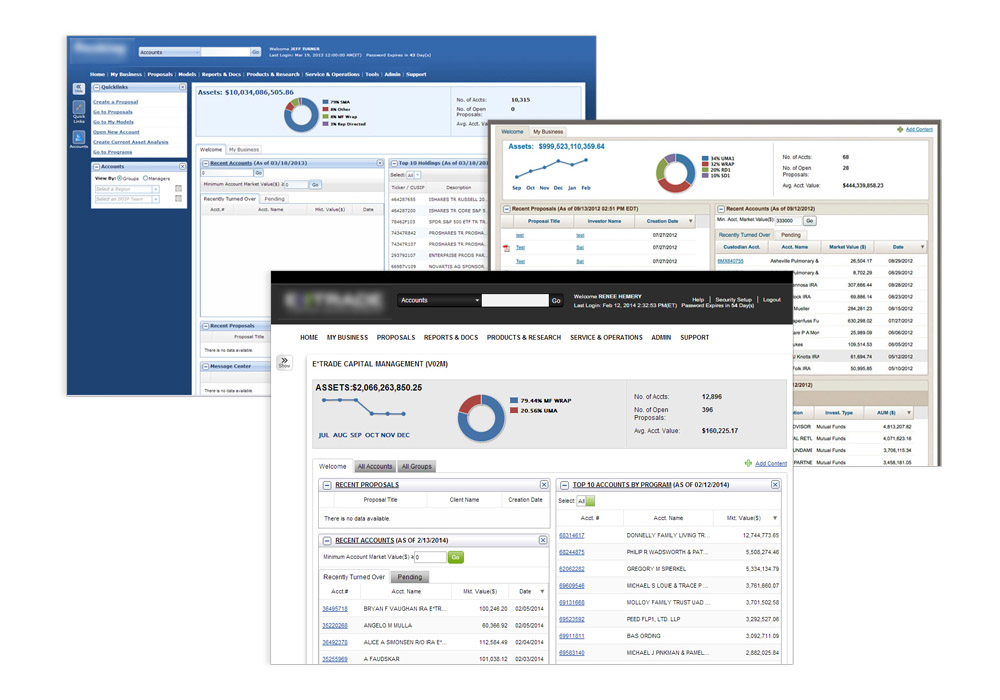Click Go next to E*TRADE search field
The height and width of the screenshot is (700, 1000).
tap(556, 300)
